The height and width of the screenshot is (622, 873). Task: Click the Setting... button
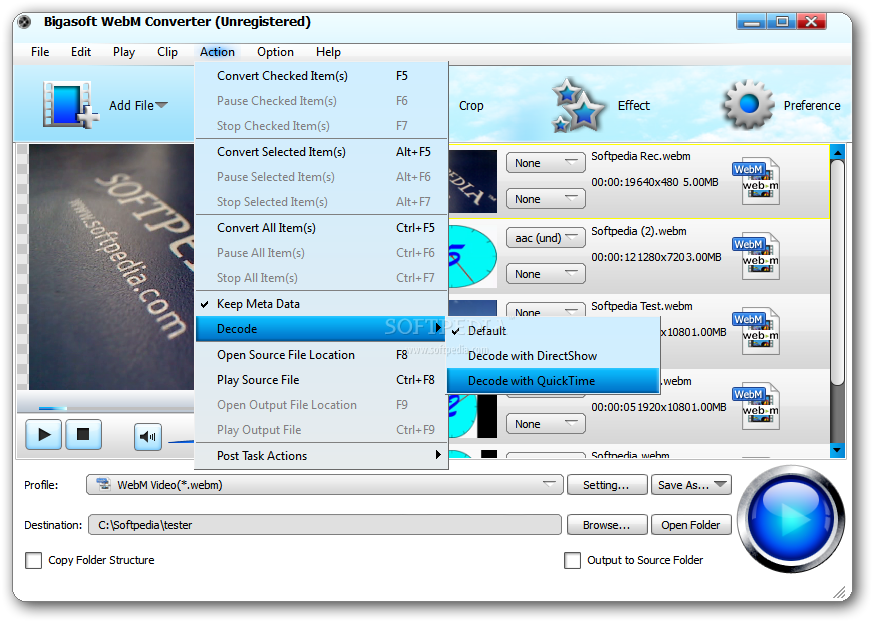coord(607,484)
